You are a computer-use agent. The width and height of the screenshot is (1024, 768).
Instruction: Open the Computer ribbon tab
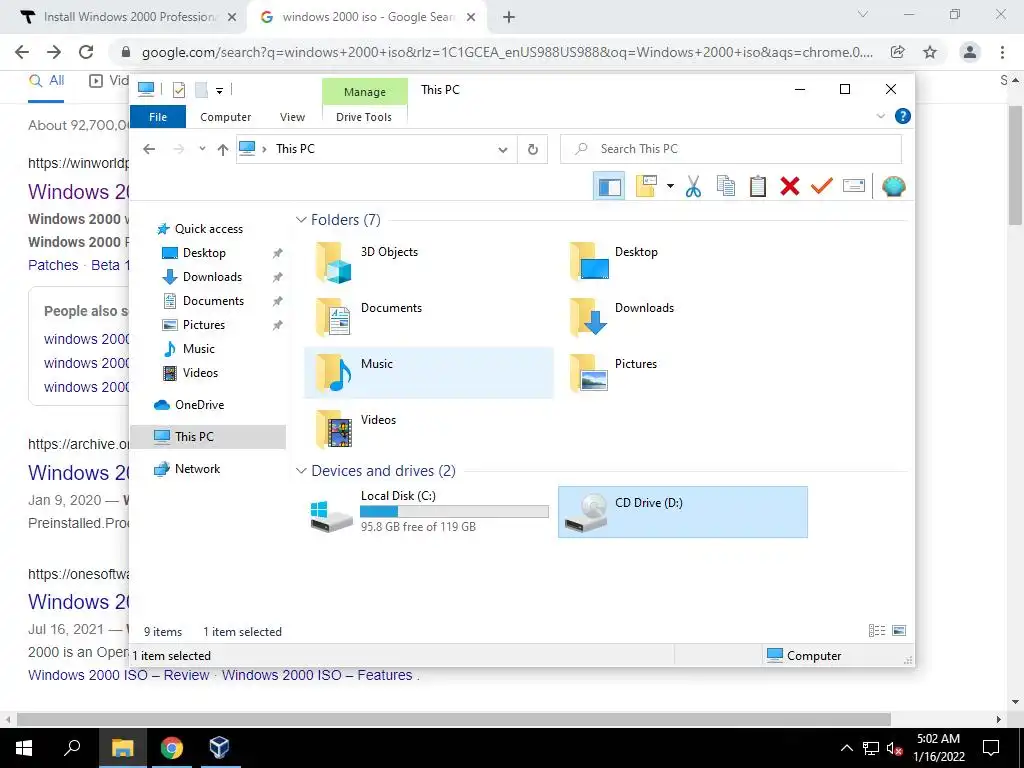225,117
